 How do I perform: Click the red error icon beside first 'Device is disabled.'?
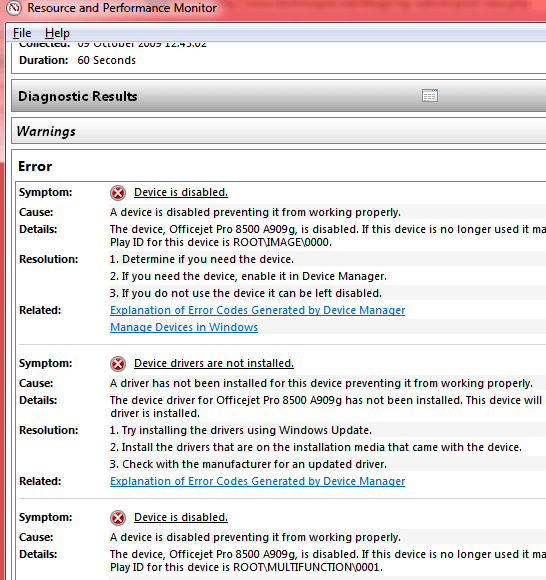(x=118, y=193)
